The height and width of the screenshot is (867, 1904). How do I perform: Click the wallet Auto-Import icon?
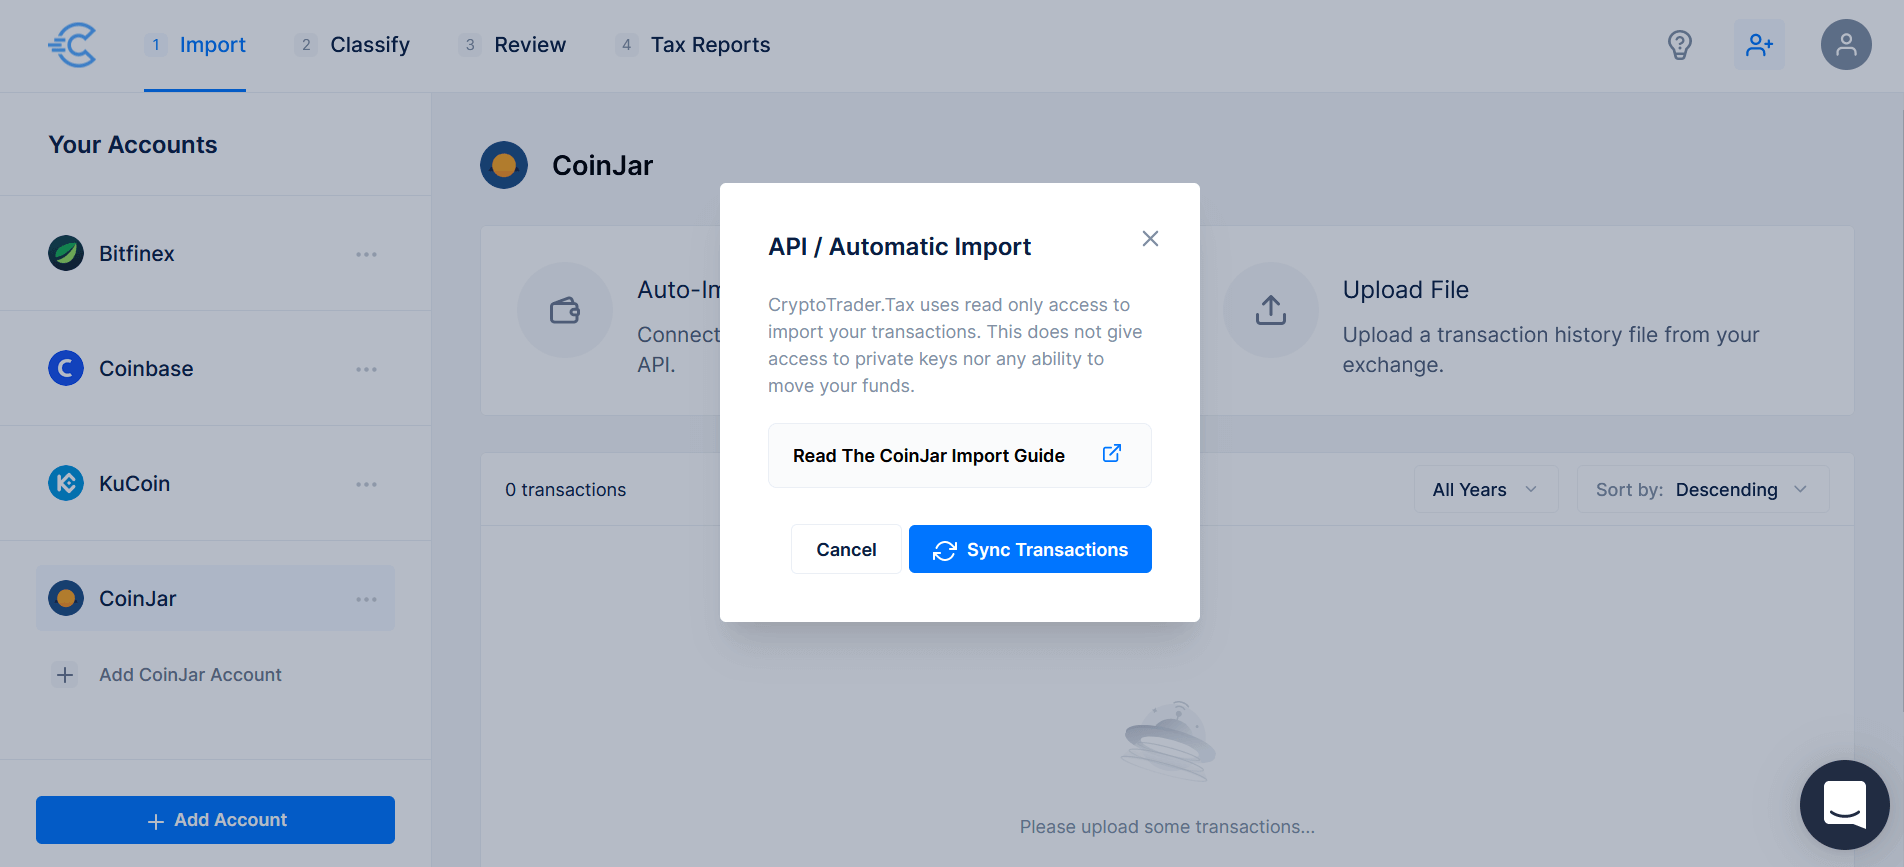(565, 310)
